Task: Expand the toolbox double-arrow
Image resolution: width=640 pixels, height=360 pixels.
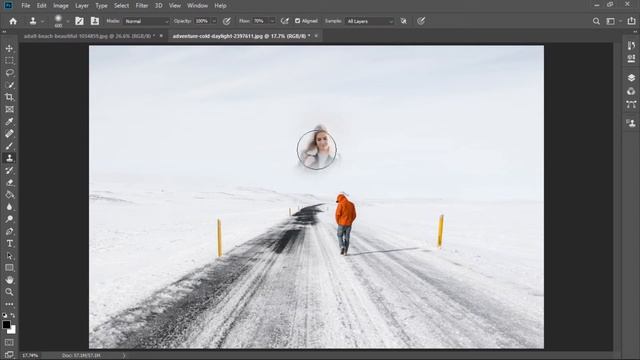Action: pyautogui.click(x=4, y=31)
